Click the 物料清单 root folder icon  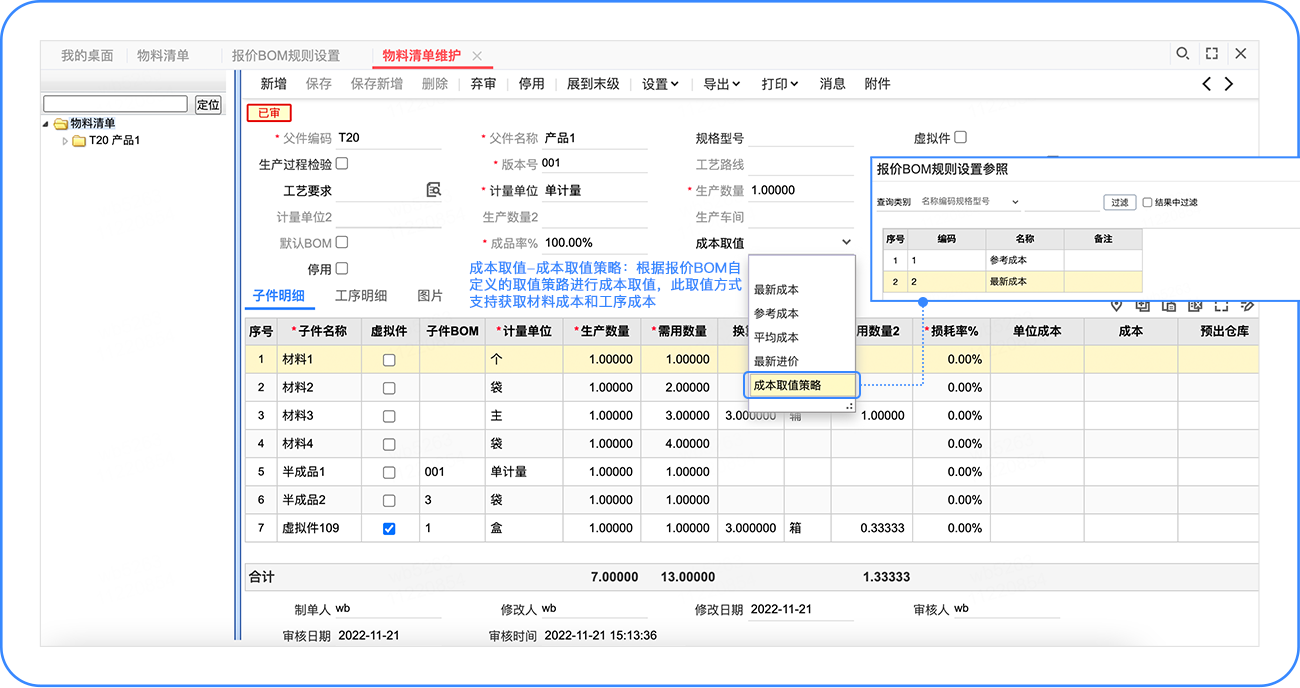pos(61,124)
